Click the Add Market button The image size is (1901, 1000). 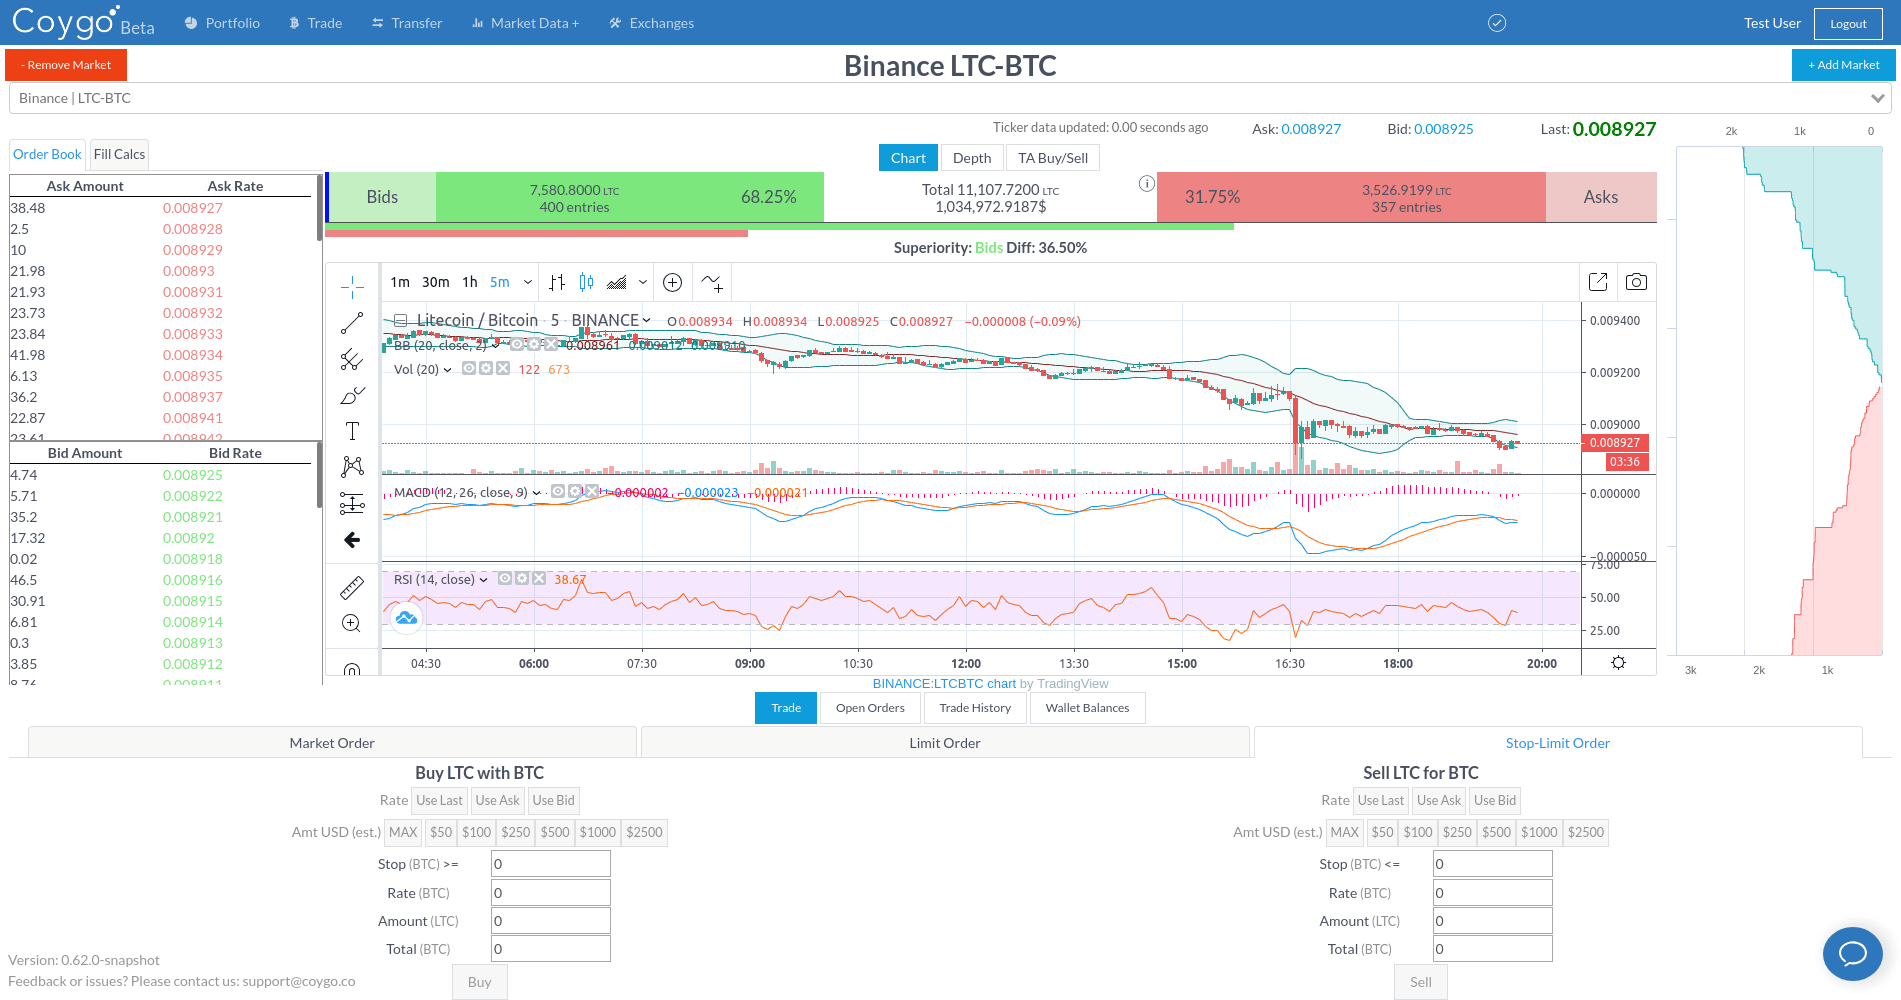pyautogui.click(x=1844, y=65)
